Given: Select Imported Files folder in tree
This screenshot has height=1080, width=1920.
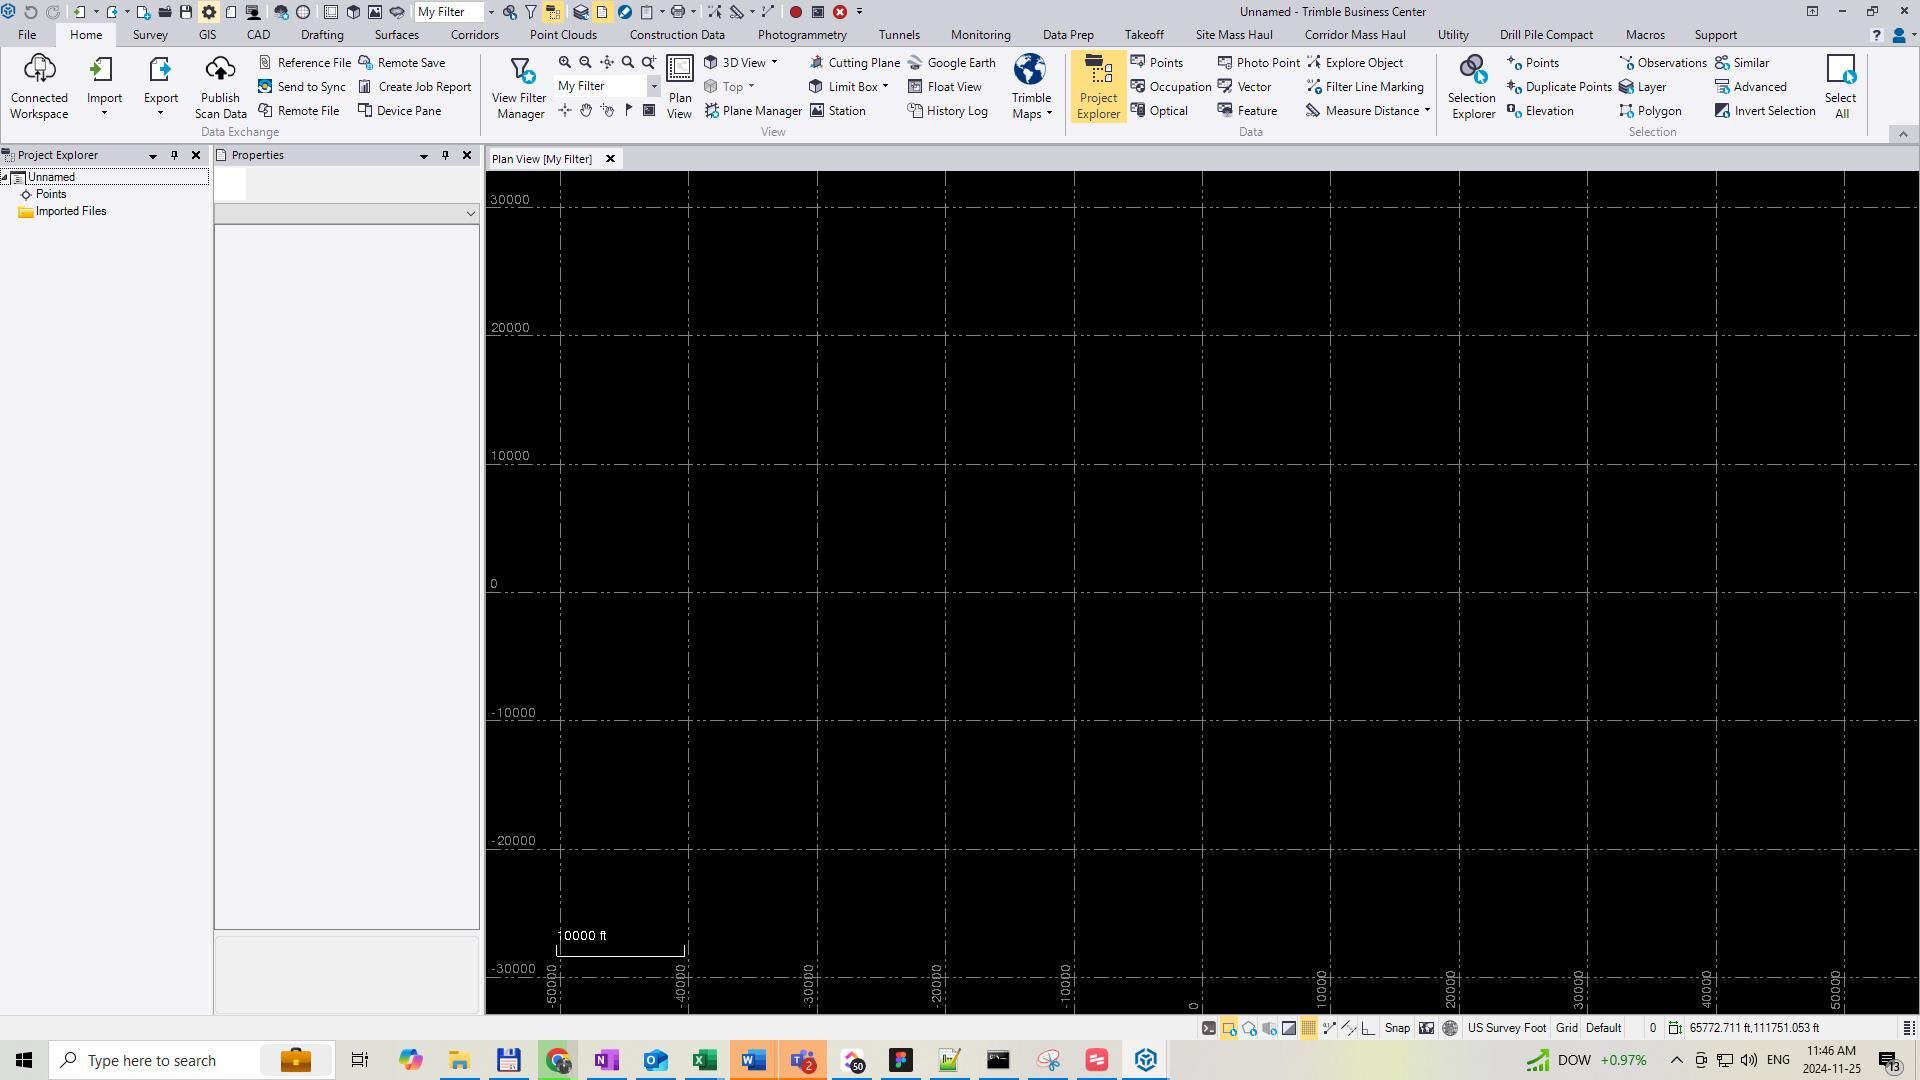Looking at the screenshot, I should tap(70, 211).
